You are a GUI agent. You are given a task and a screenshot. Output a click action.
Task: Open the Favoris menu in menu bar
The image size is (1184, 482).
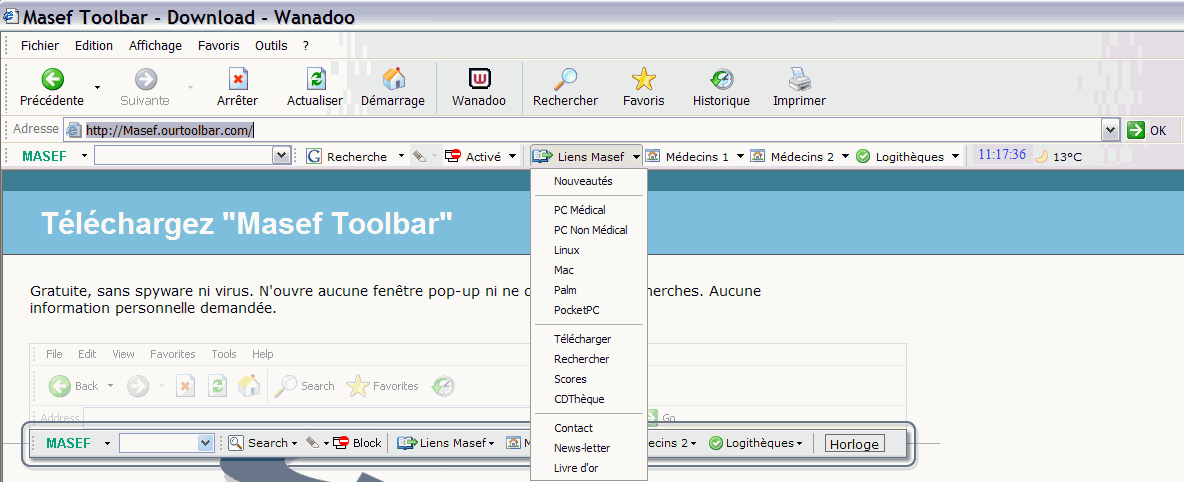pyautogui.click(x=218, y=45)
